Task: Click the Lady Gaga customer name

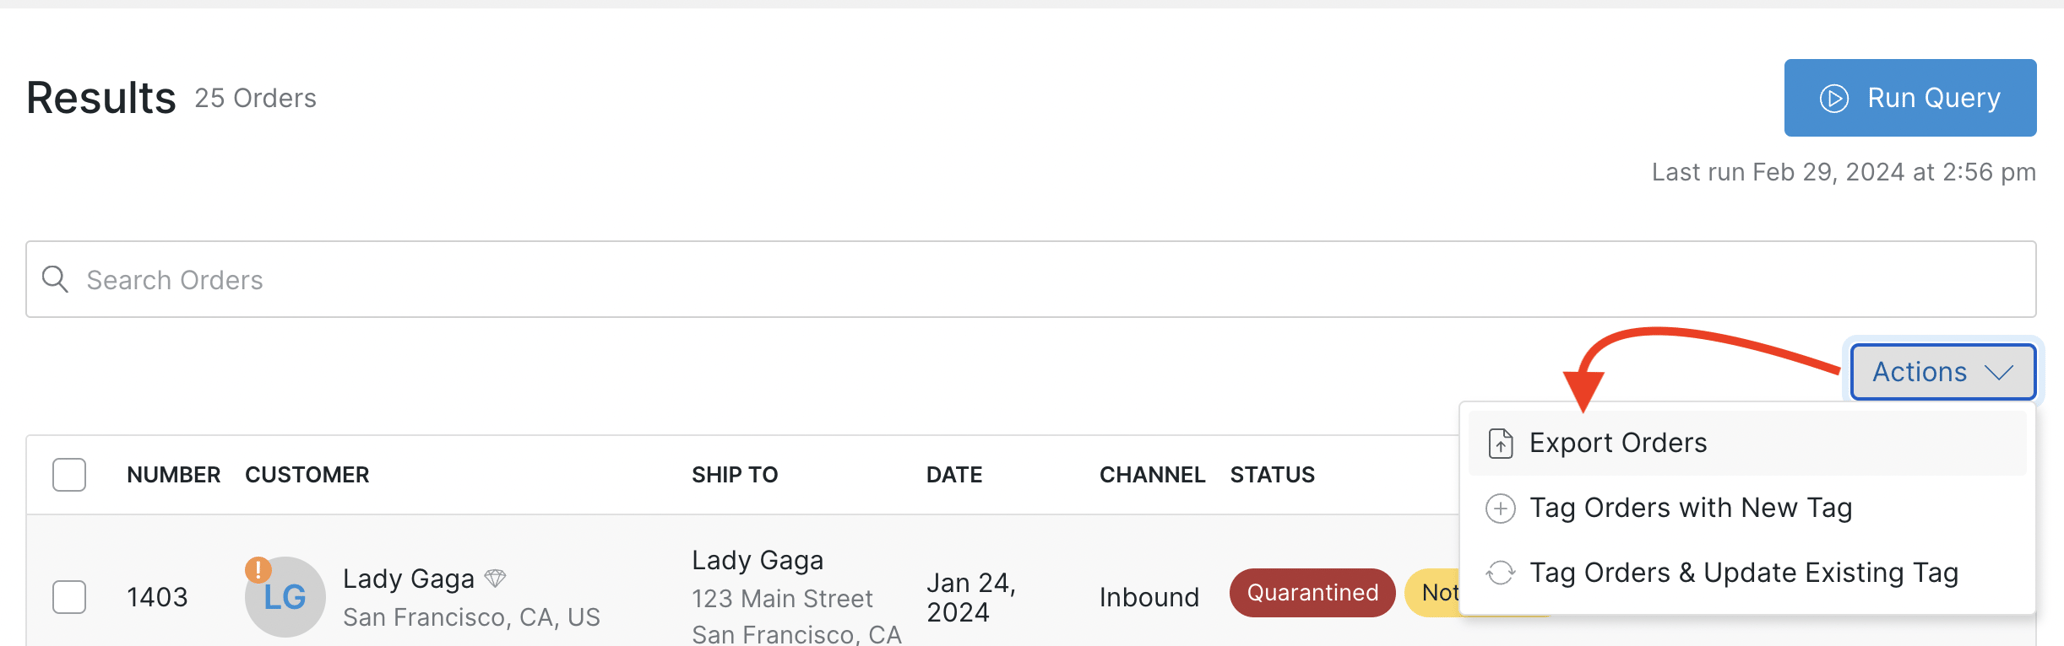Action: point(408,578)
